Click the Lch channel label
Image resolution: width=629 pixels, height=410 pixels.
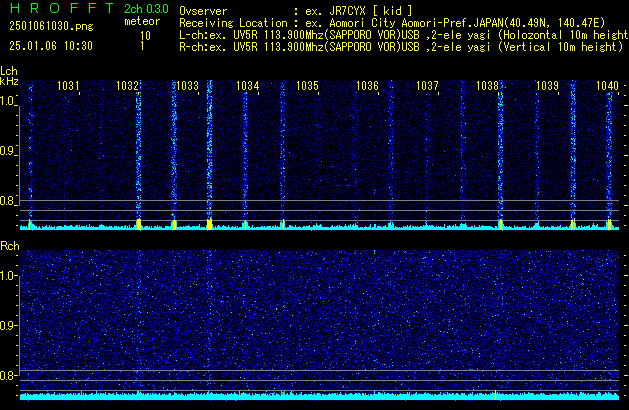9,71
